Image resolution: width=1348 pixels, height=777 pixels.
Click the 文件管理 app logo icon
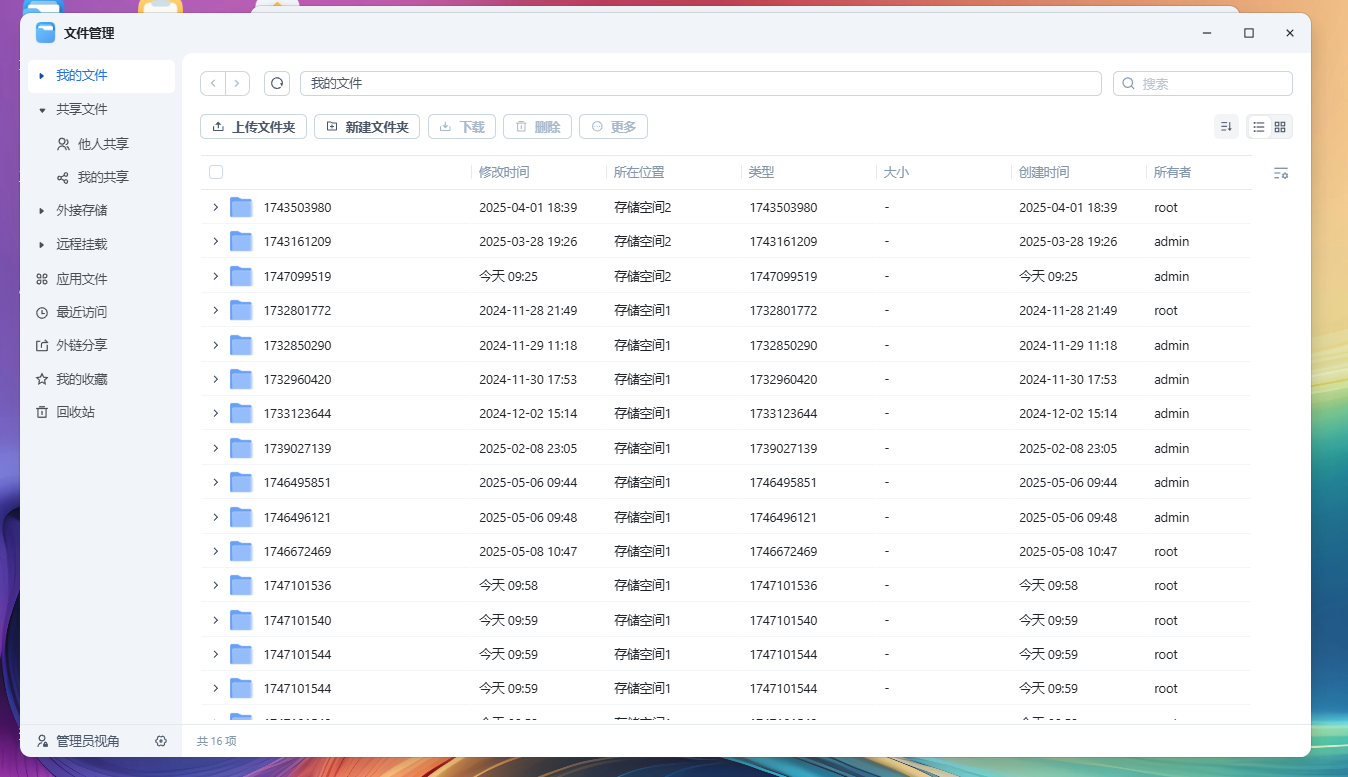(x=45, y=33)
